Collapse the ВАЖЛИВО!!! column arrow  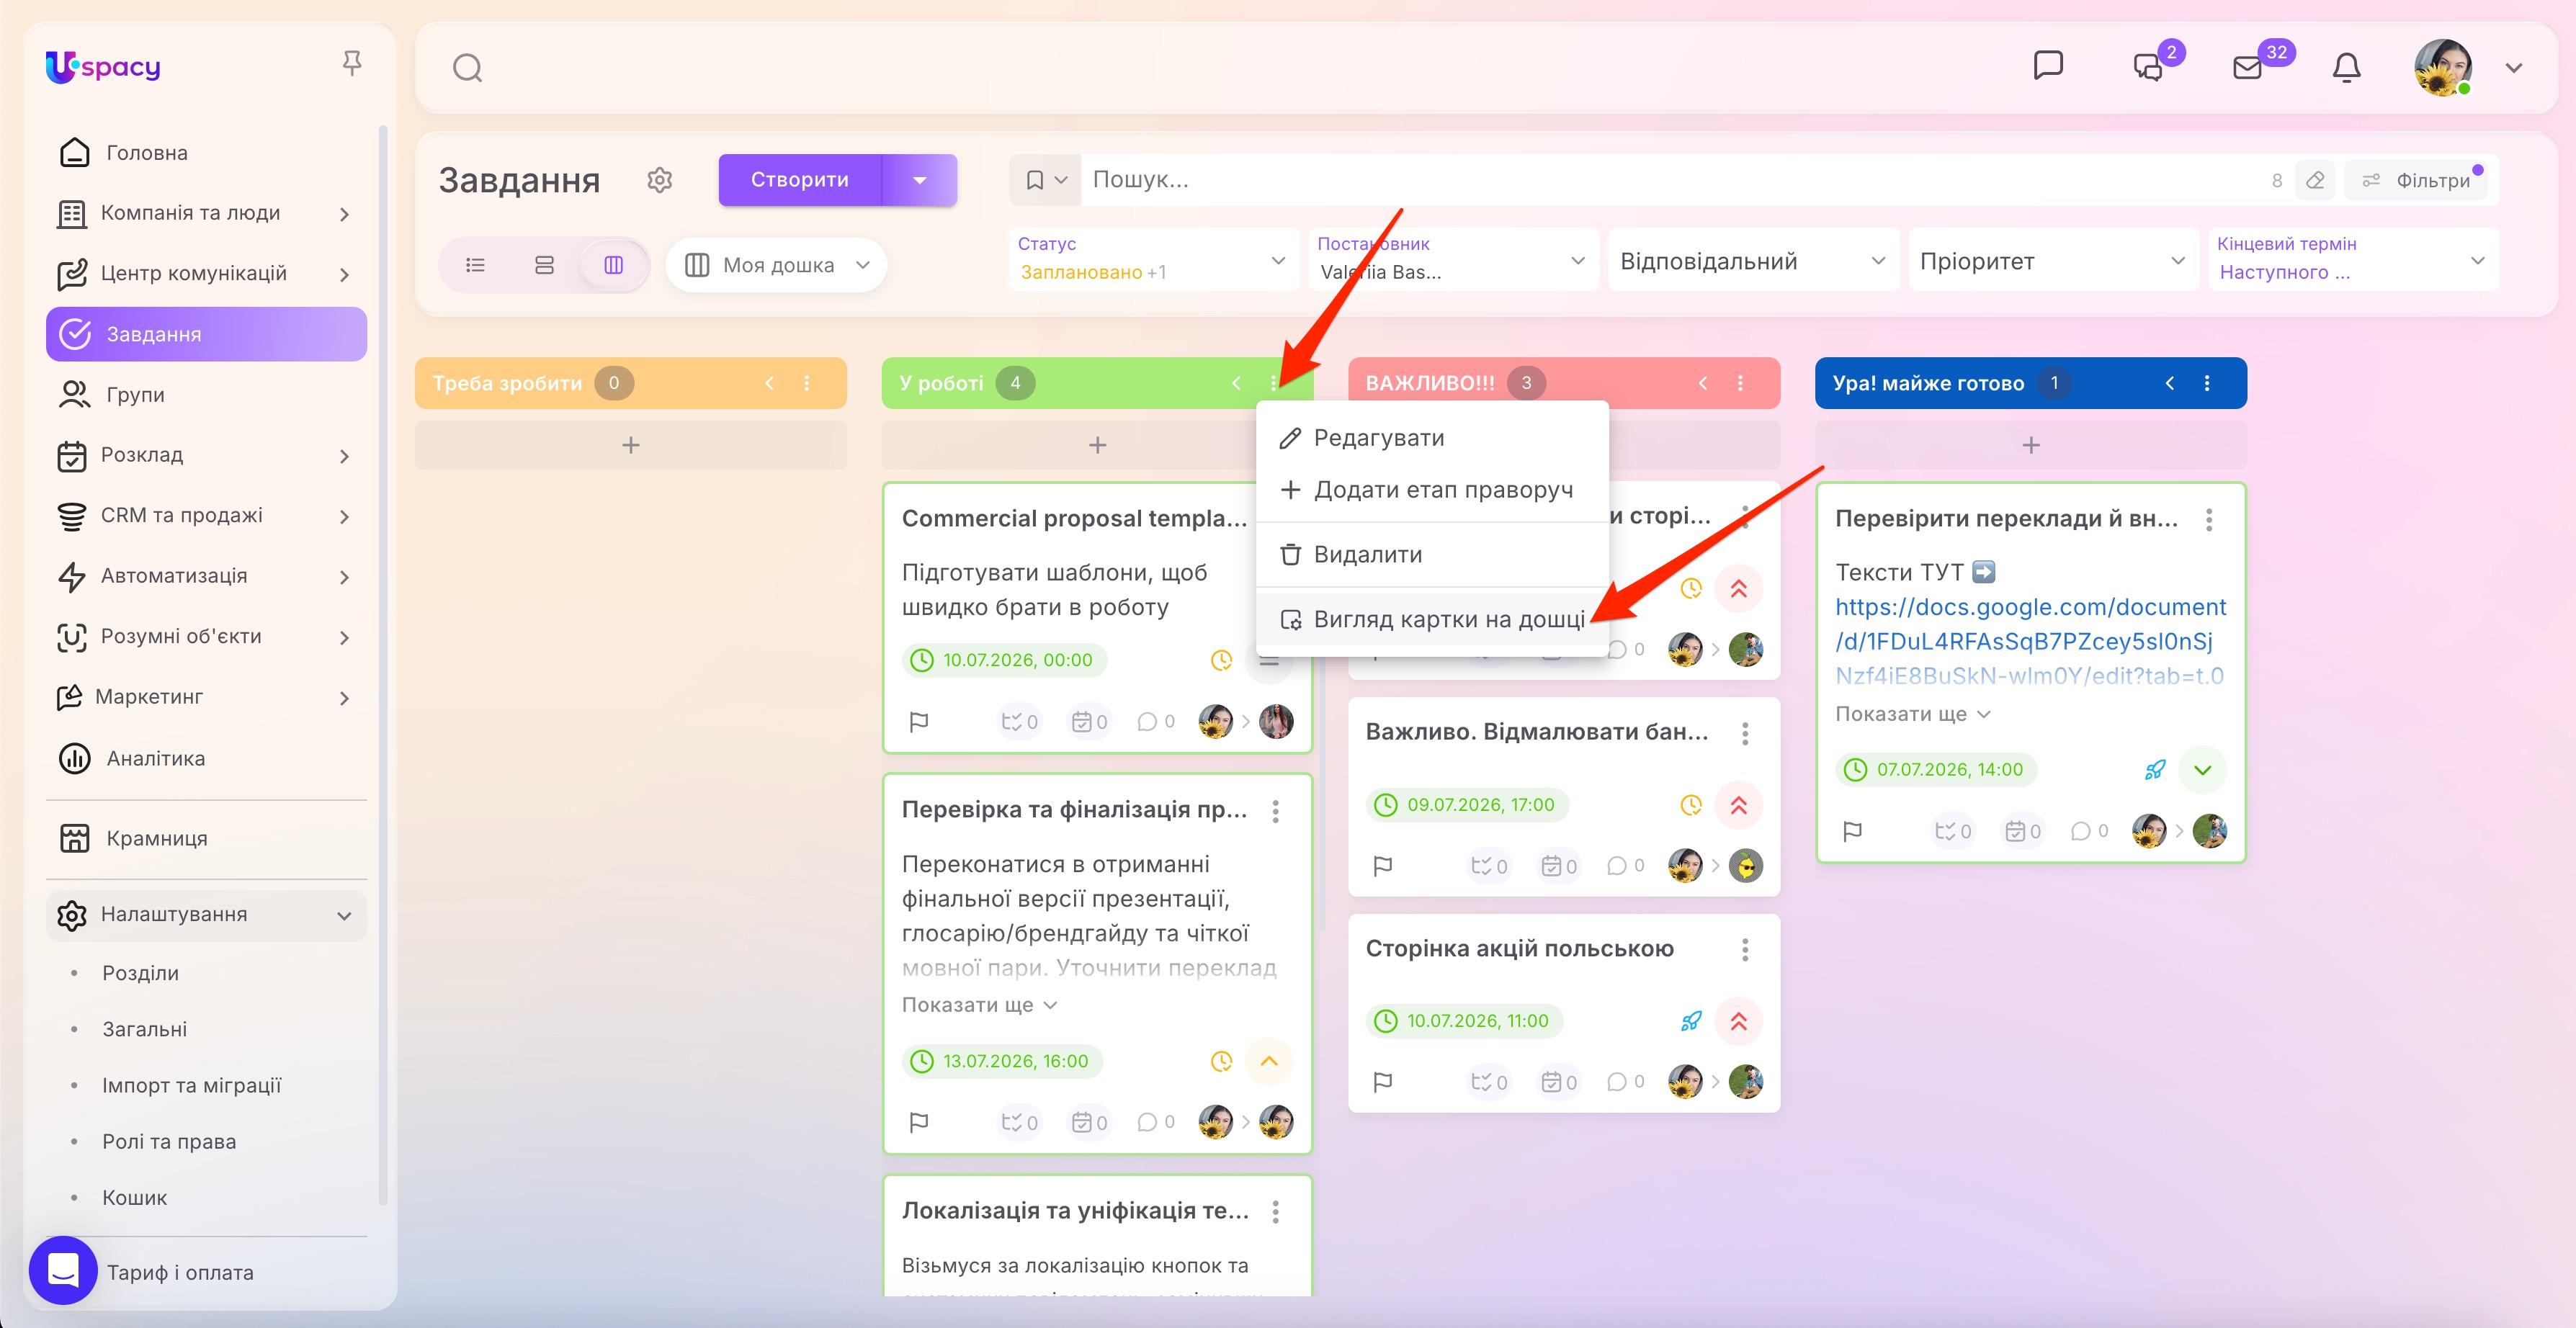(x=1703, y=383)
